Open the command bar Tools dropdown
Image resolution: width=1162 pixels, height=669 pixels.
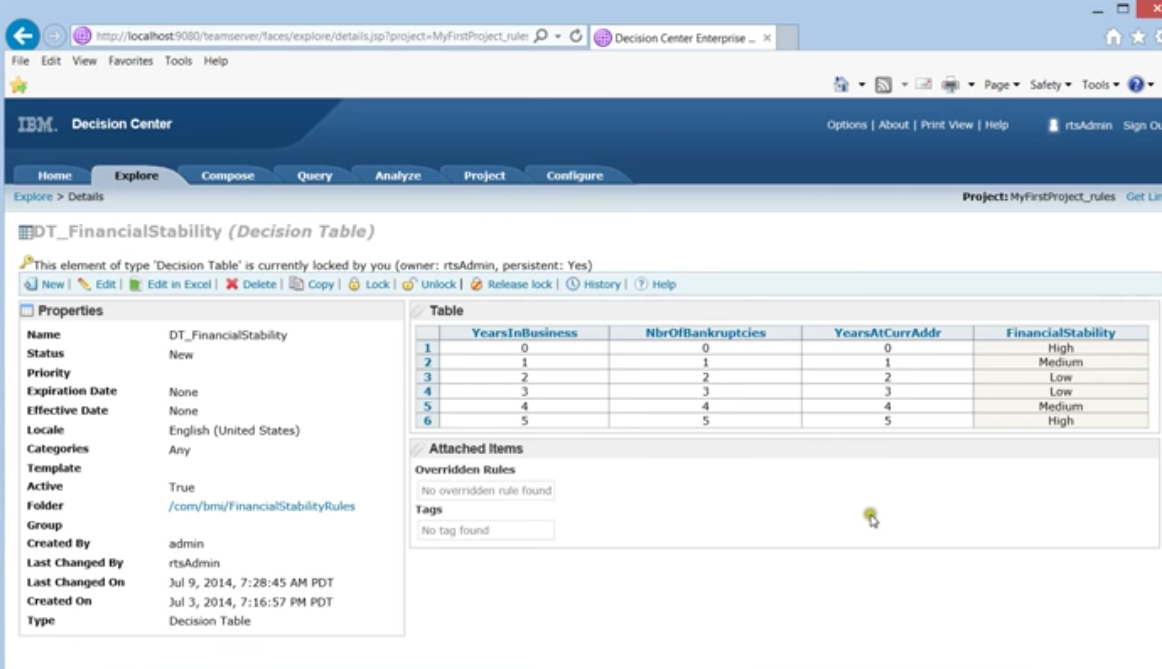1100,84
